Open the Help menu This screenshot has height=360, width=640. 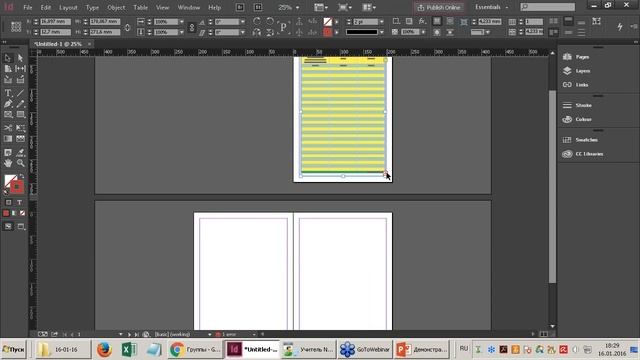[214, 7]
